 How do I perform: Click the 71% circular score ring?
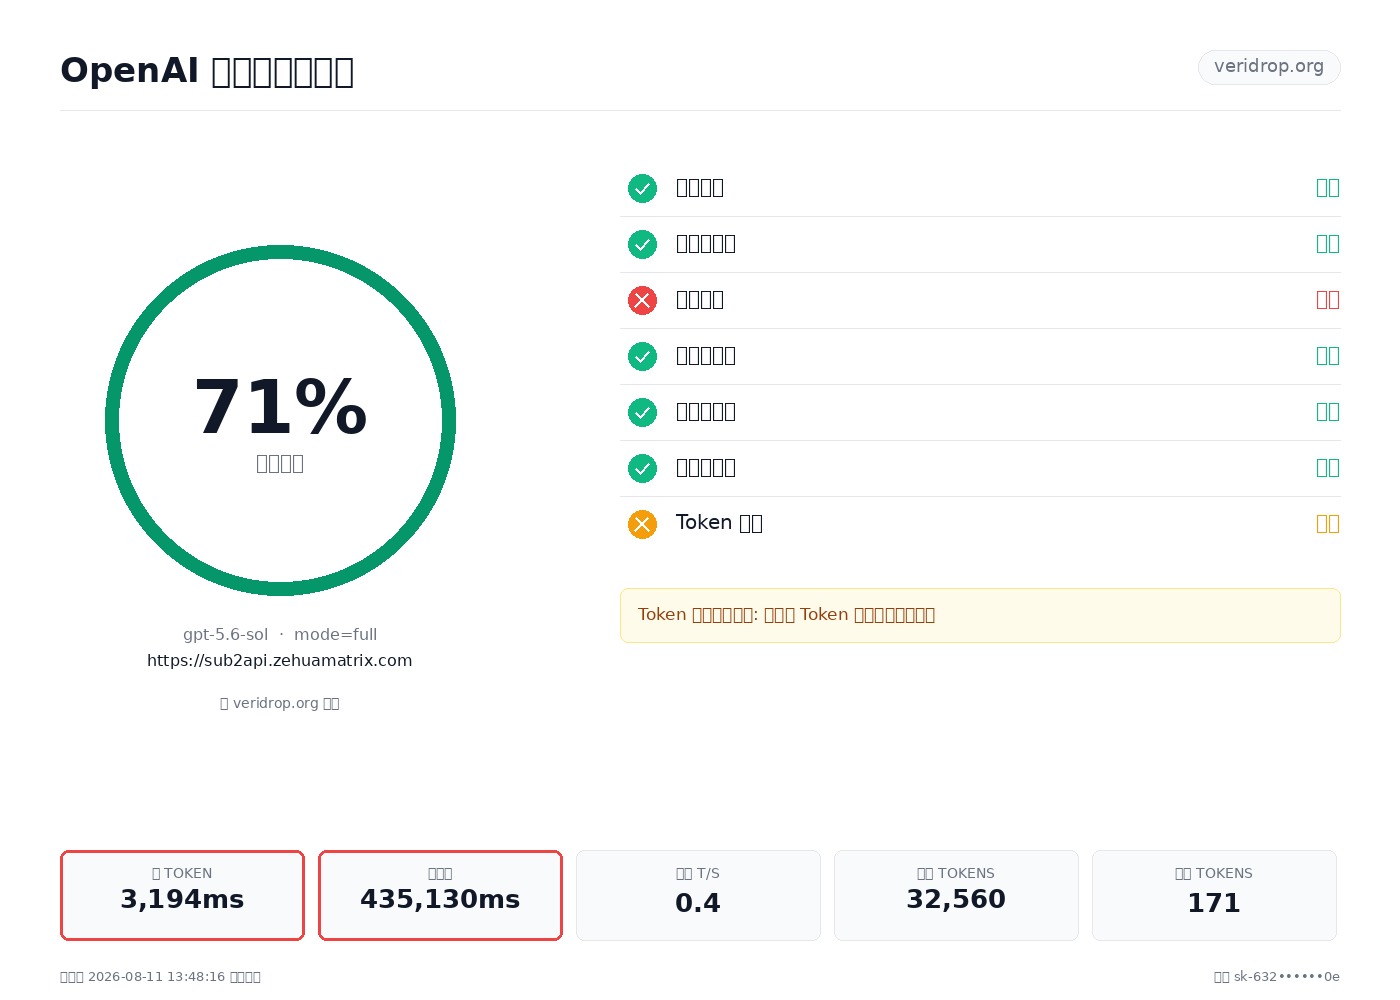[280, 420]
